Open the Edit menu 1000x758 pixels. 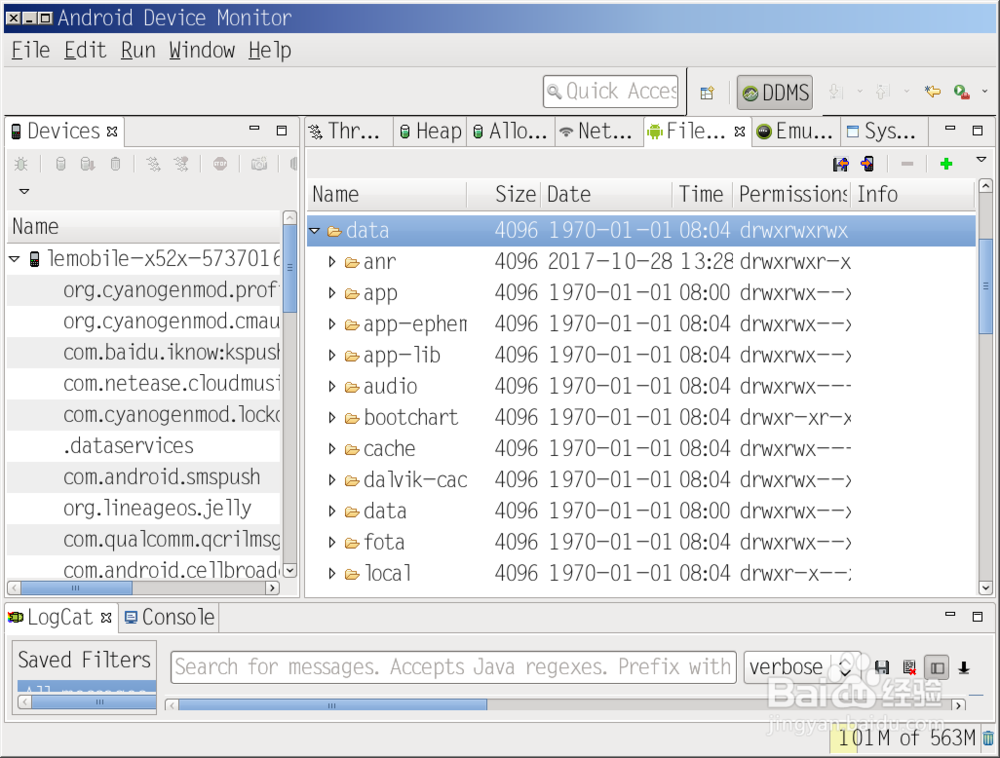click(x=85, y=50)
